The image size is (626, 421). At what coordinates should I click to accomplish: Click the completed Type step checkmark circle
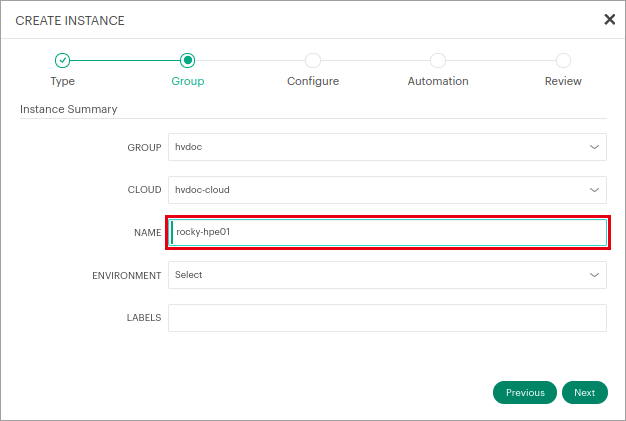pyautogui.click(x=62, y=60)
